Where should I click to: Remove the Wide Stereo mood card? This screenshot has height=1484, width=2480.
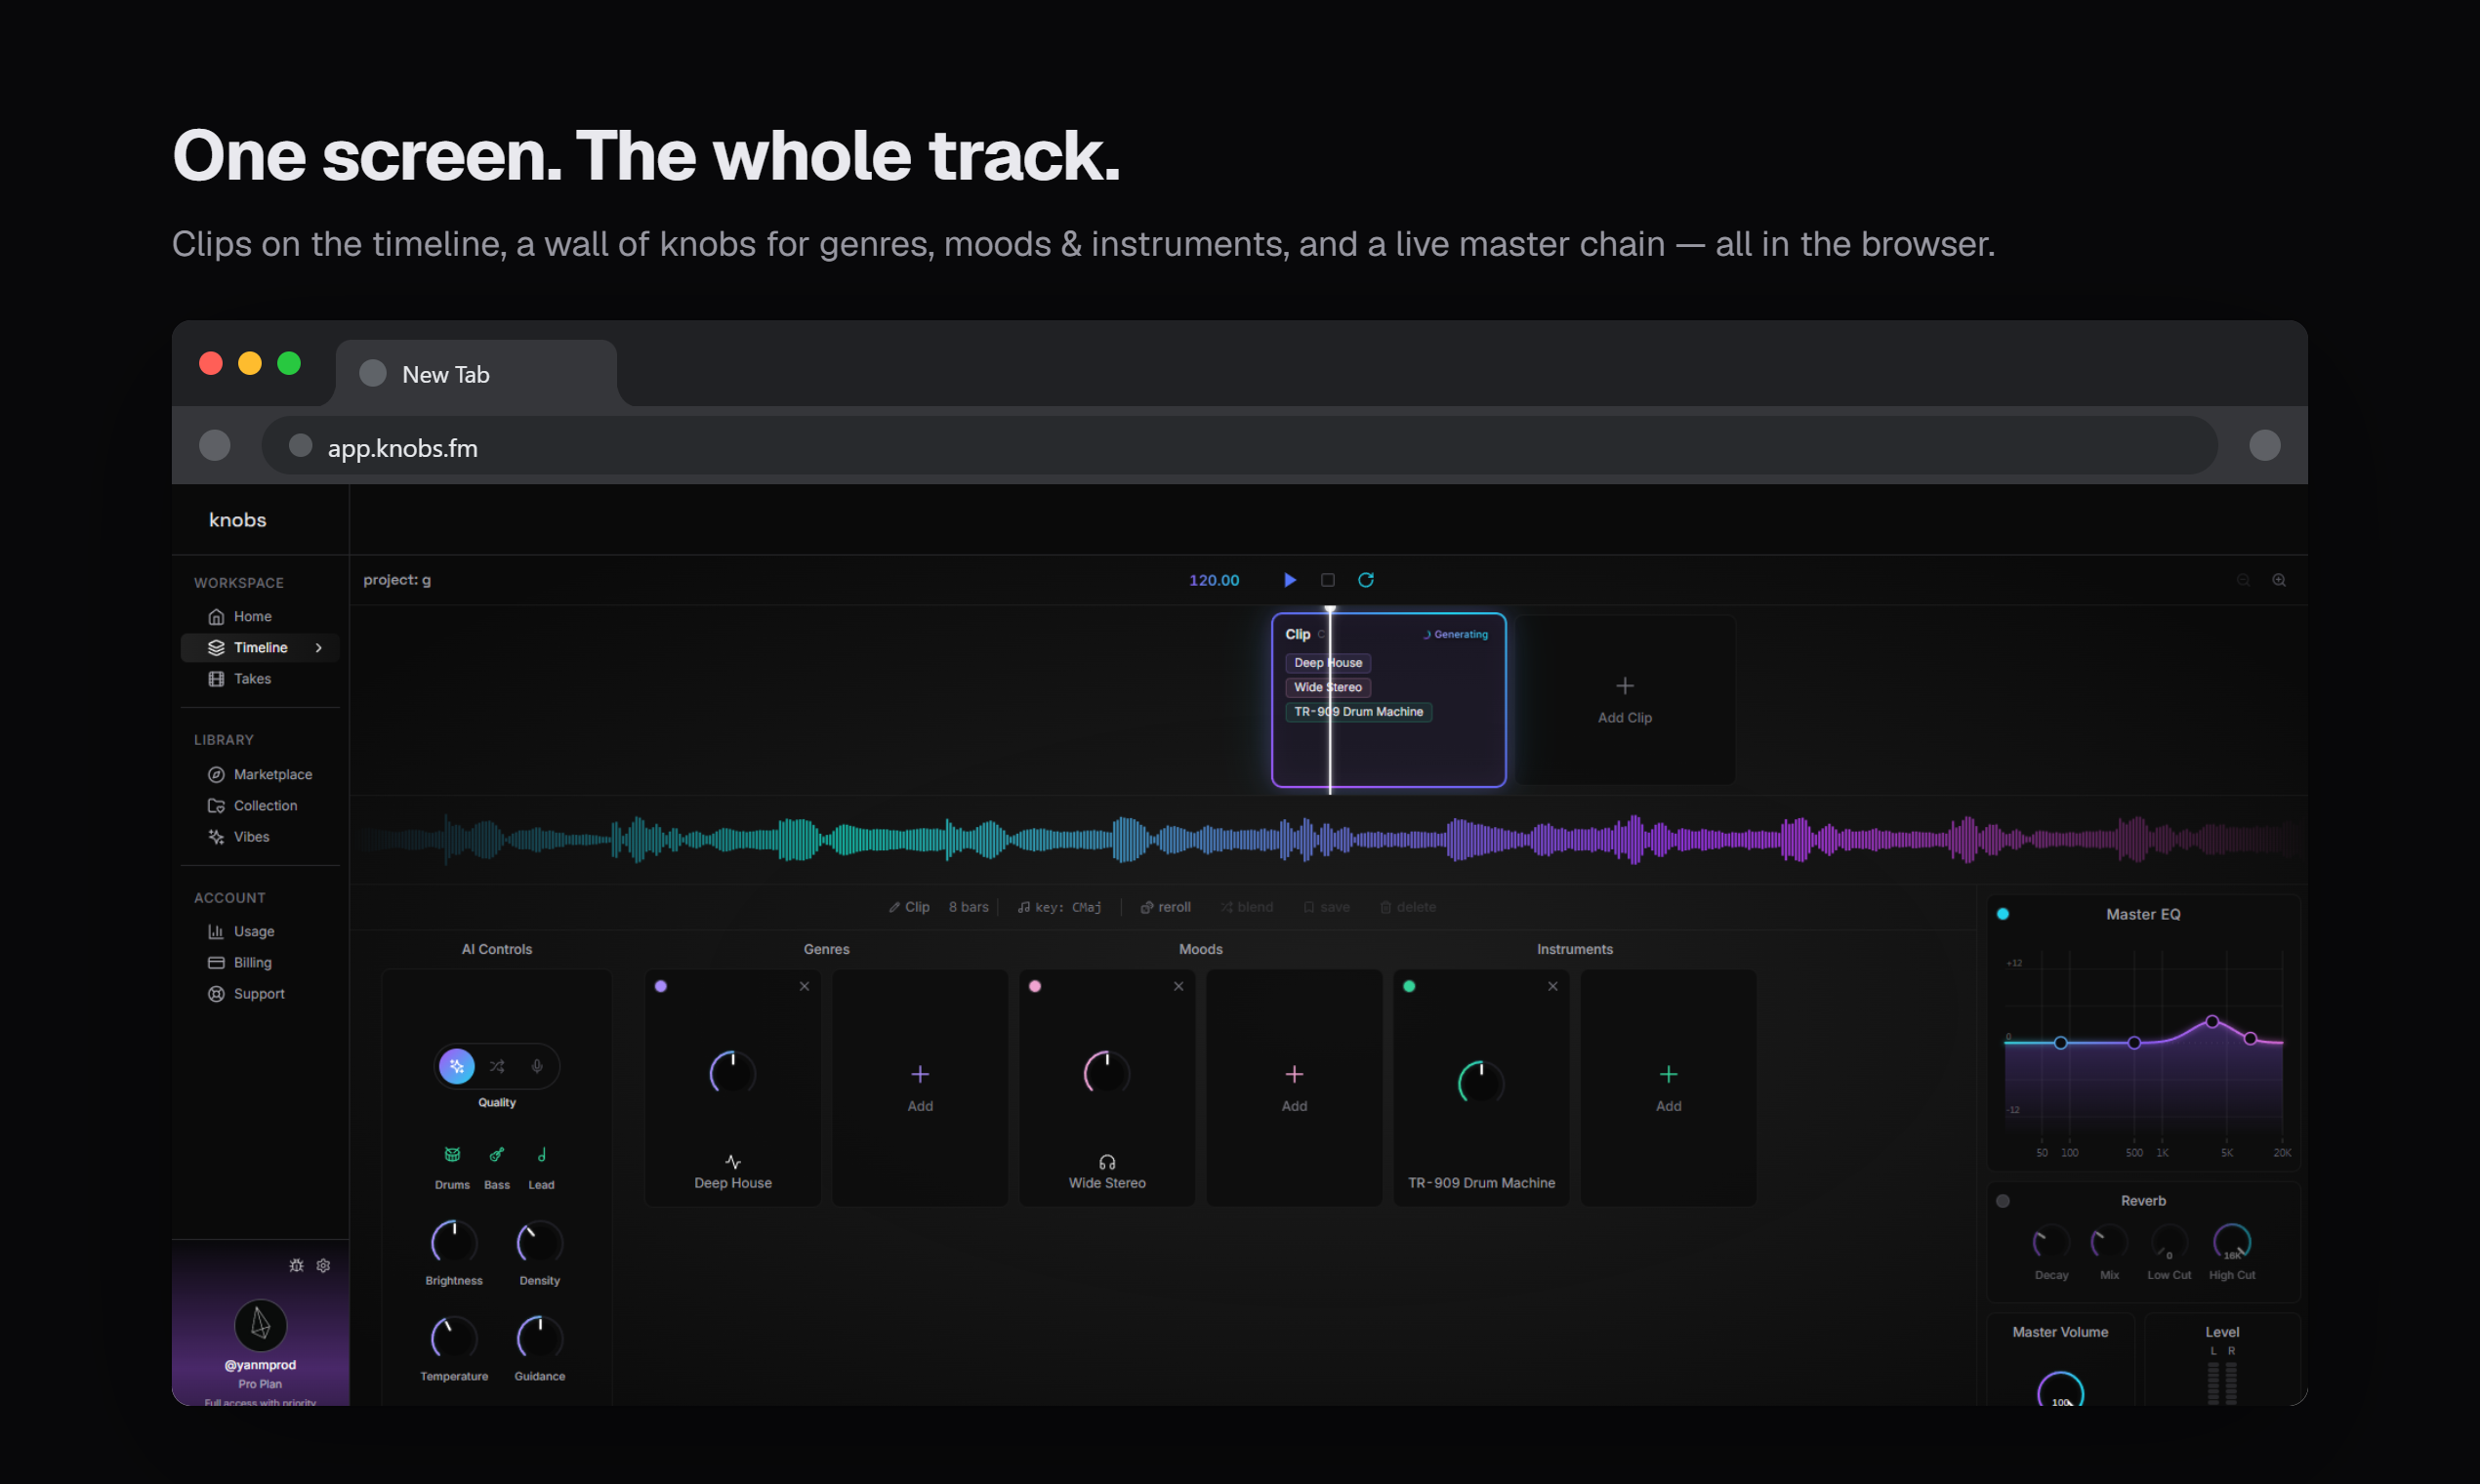point(1178,986)
